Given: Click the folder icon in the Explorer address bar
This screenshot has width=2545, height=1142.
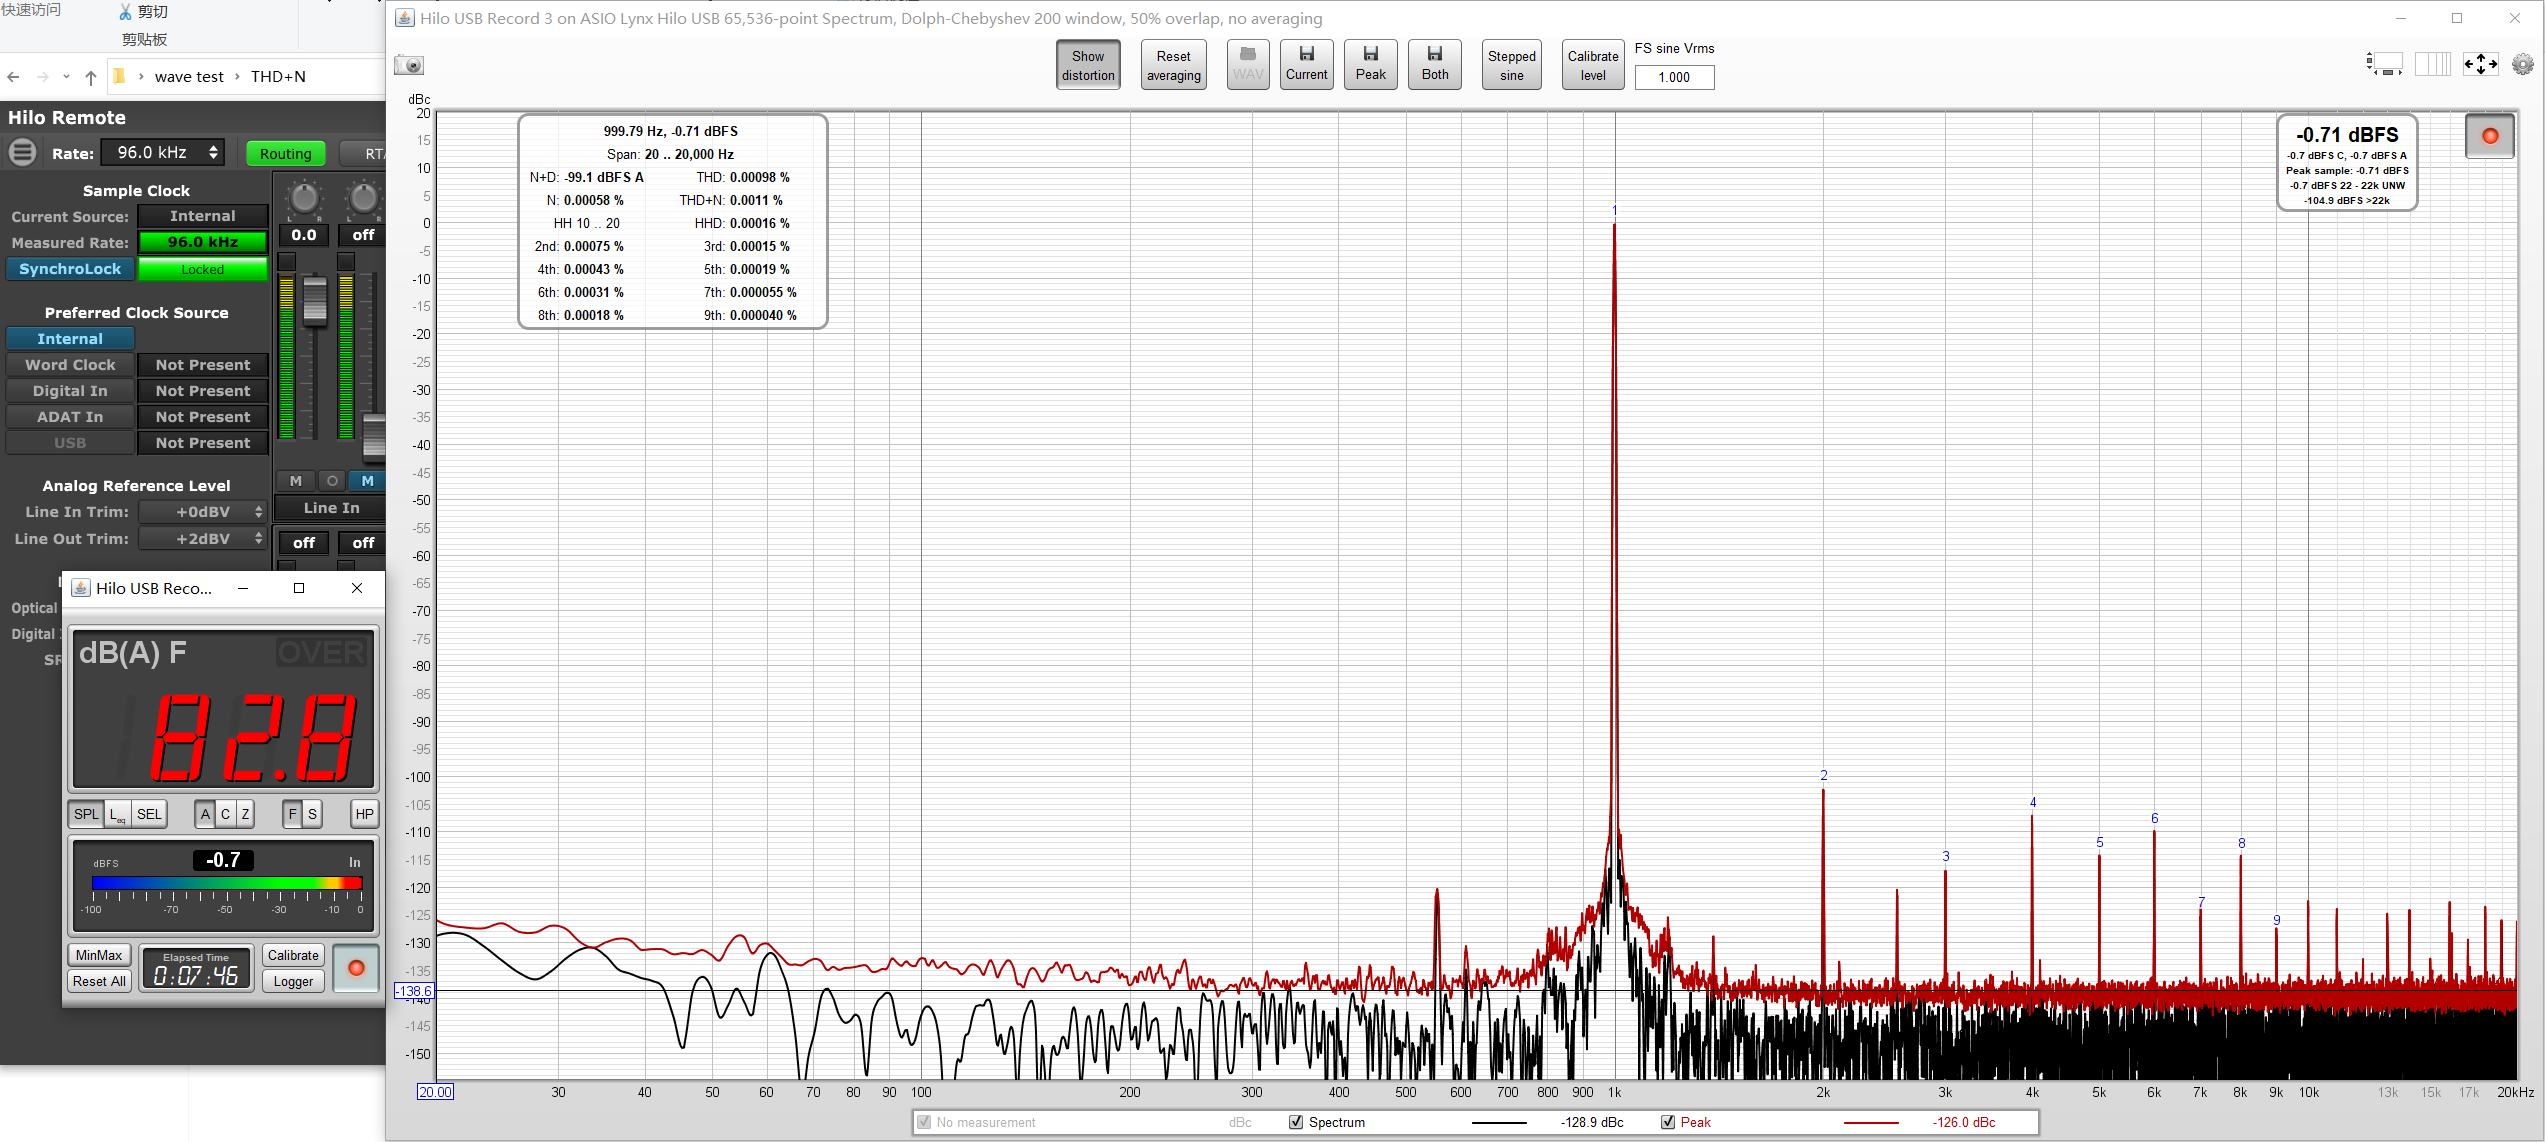Looking at the screenshot, I should coord(119,76).
